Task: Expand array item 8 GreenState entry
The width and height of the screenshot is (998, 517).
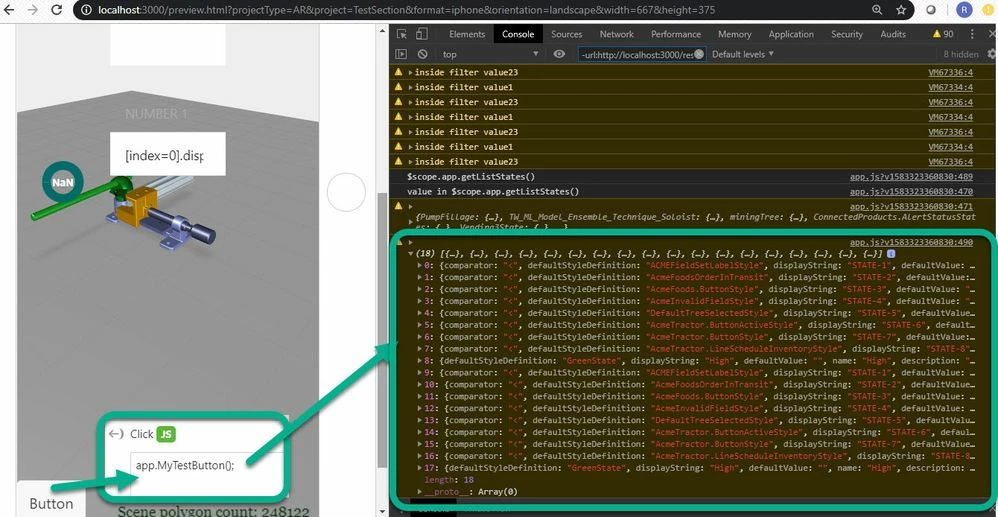Action: click(420, 360)
